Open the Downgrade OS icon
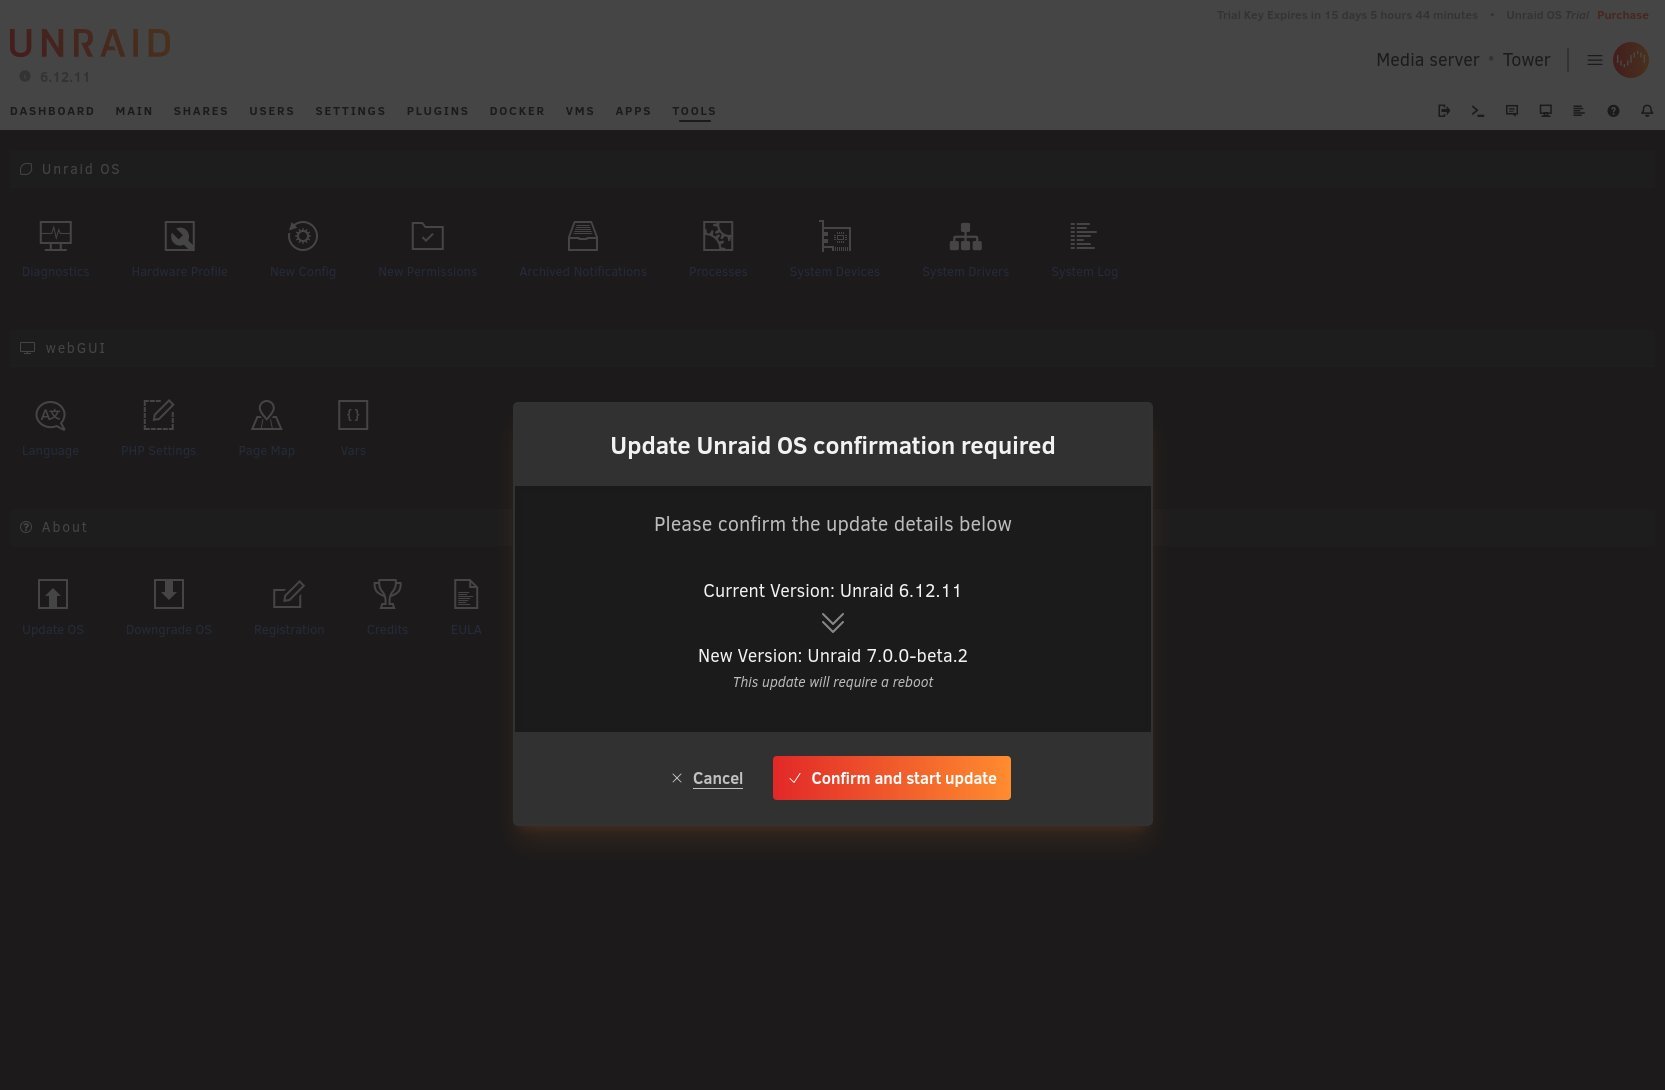 tap(168, 594)
